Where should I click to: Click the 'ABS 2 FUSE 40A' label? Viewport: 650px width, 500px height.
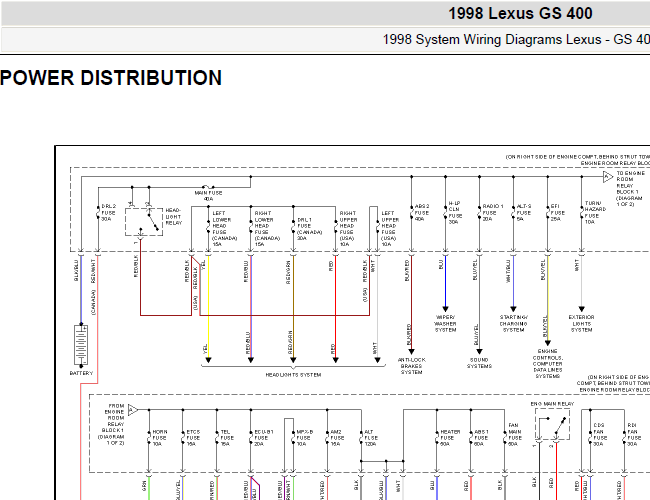(422, 213)
